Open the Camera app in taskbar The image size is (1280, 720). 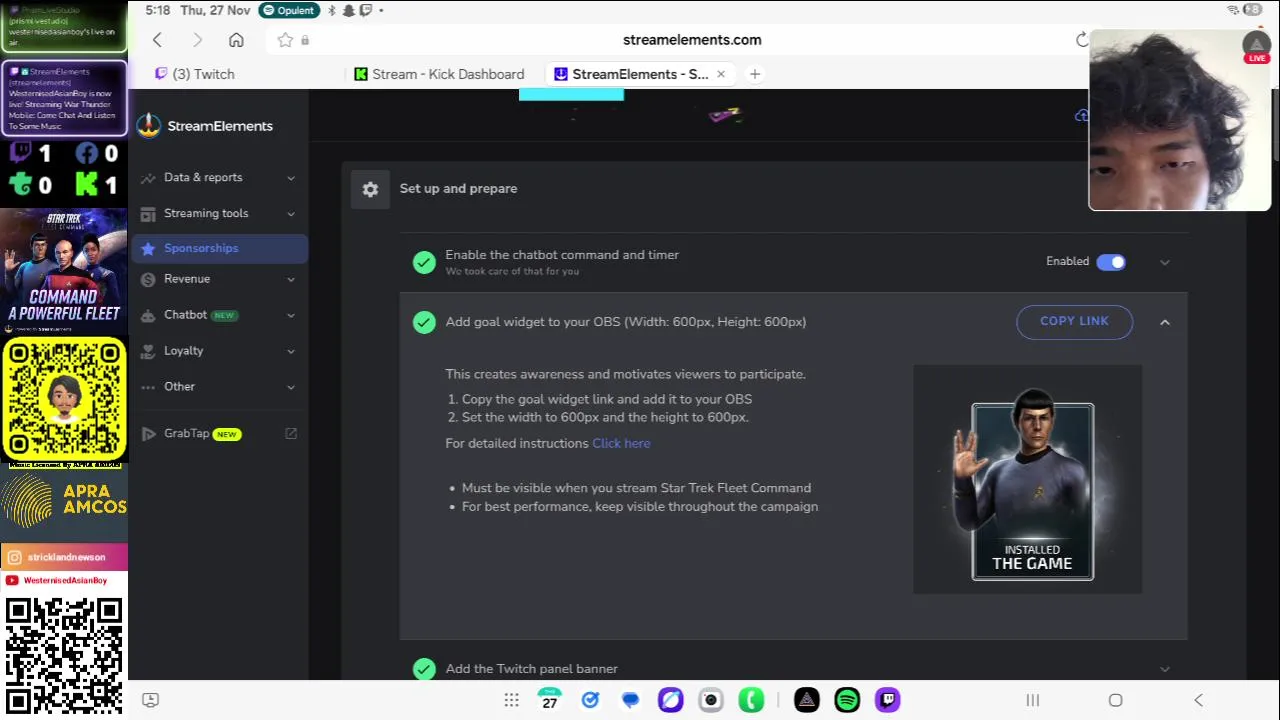click(x=711, y=700)
